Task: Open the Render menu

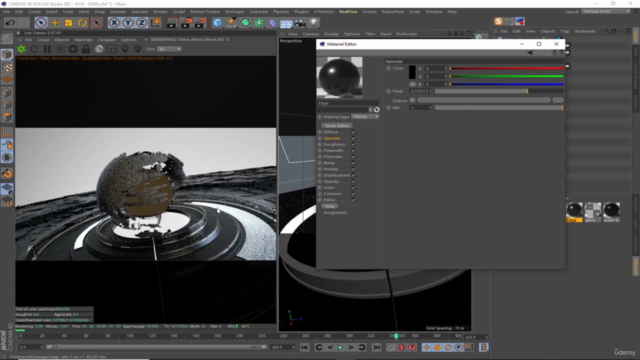Action: 160,12
